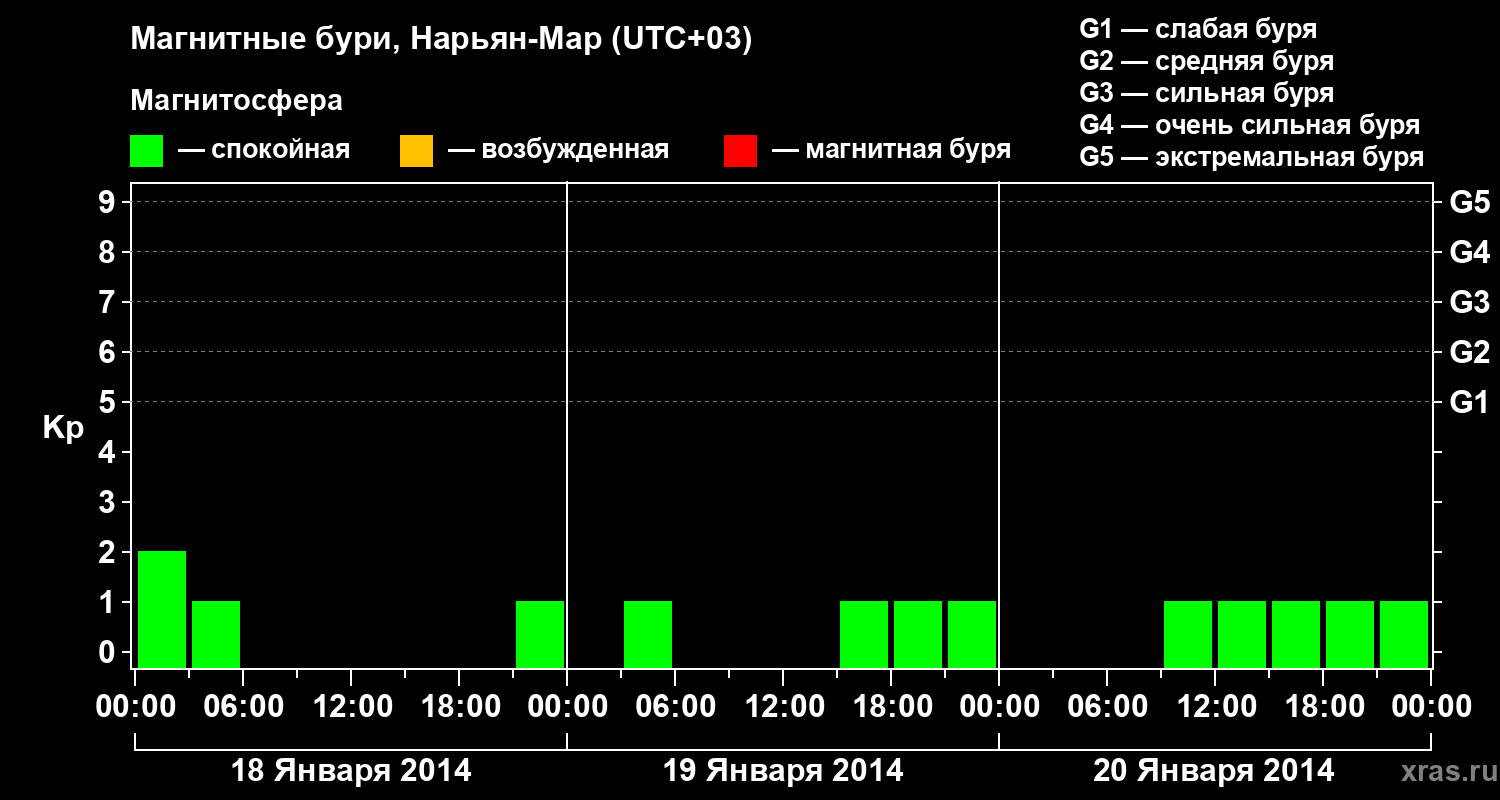Image resolution: width=1500 pixels, height=800 pixels.
Task: Click the orange 'возбужденная' legend swatch
Action: (x=416, y=151)
